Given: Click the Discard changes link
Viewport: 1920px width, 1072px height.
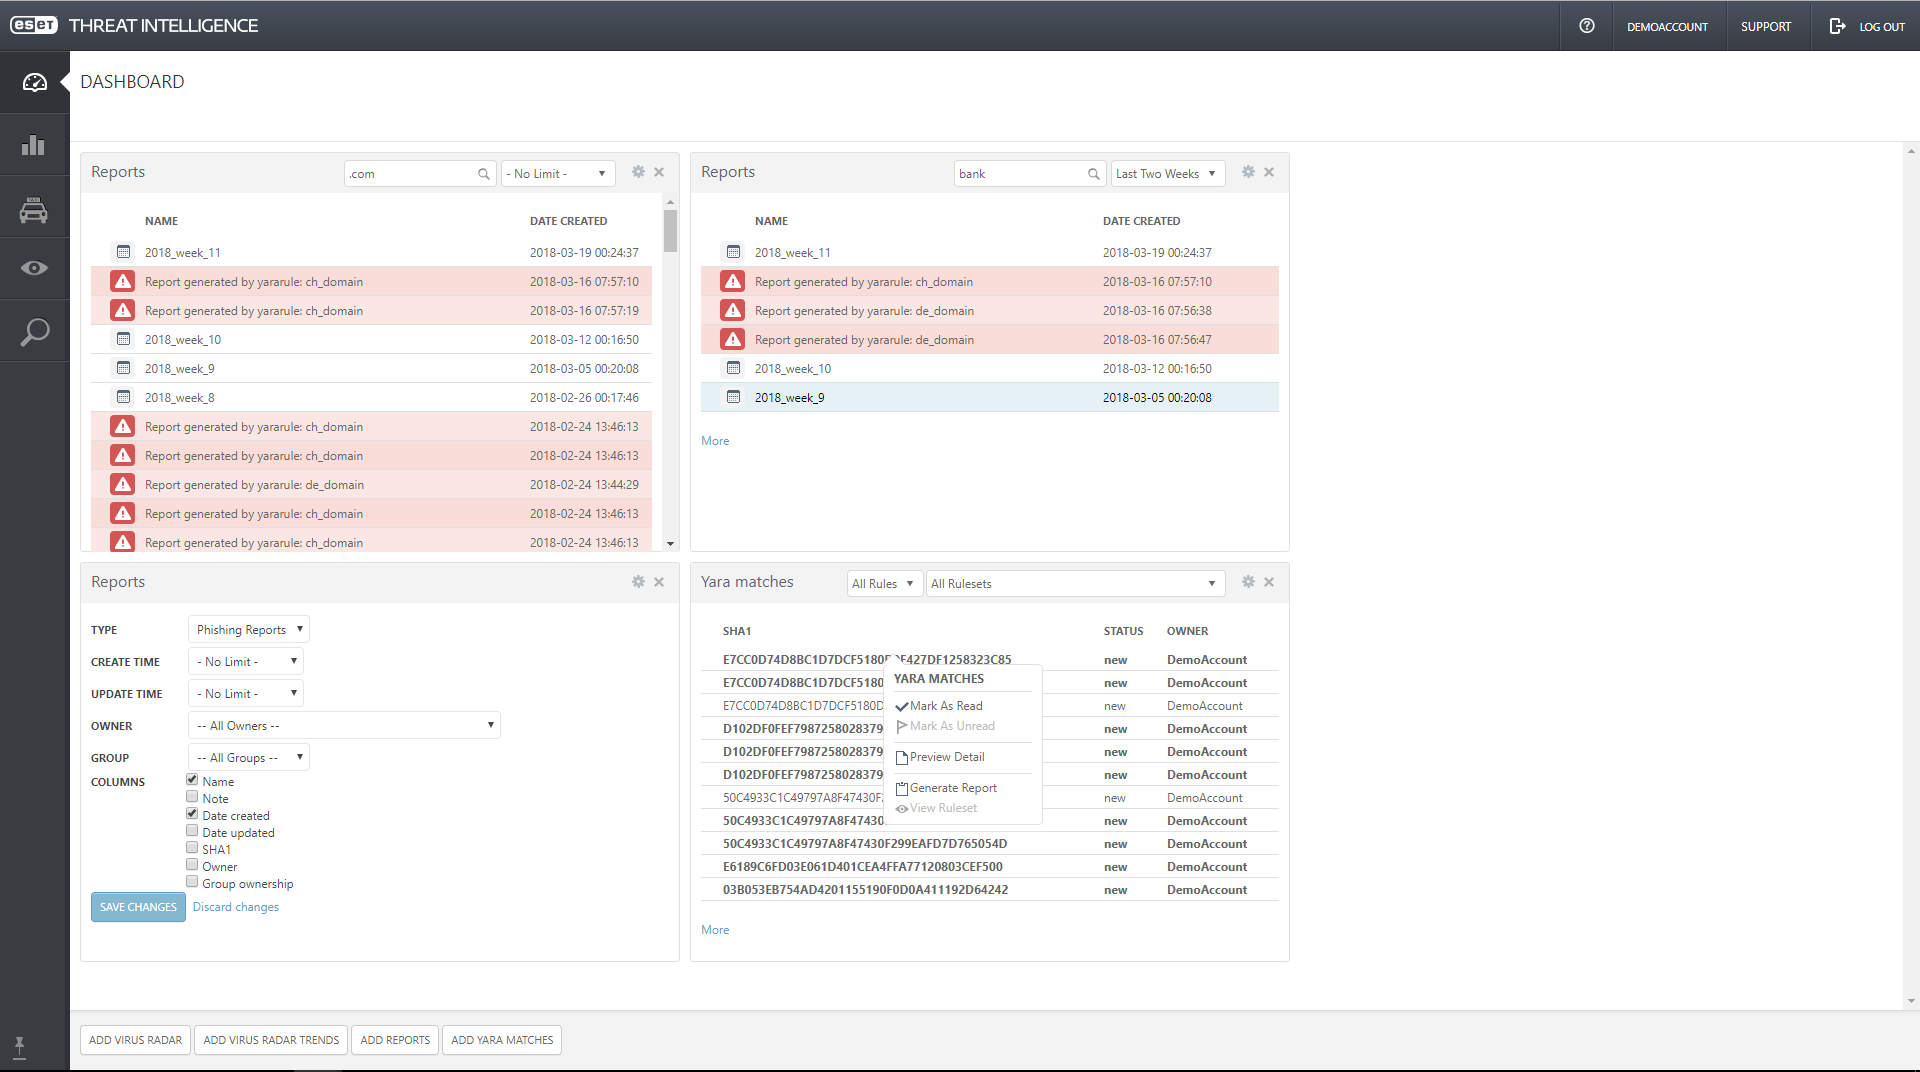Looking at the screenshot, I should tap(236, 907).
